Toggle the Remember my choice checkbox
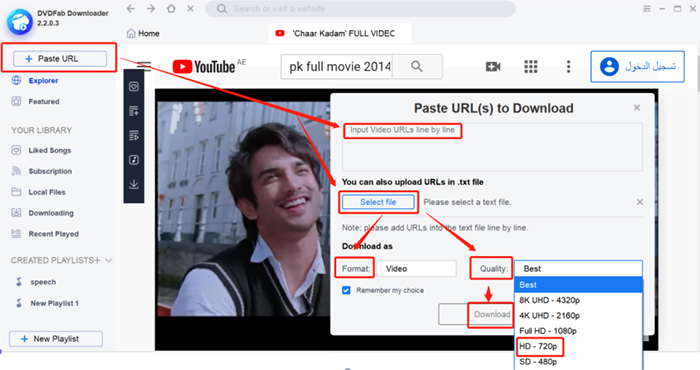700x370 pixels. [x=346, y=290]
